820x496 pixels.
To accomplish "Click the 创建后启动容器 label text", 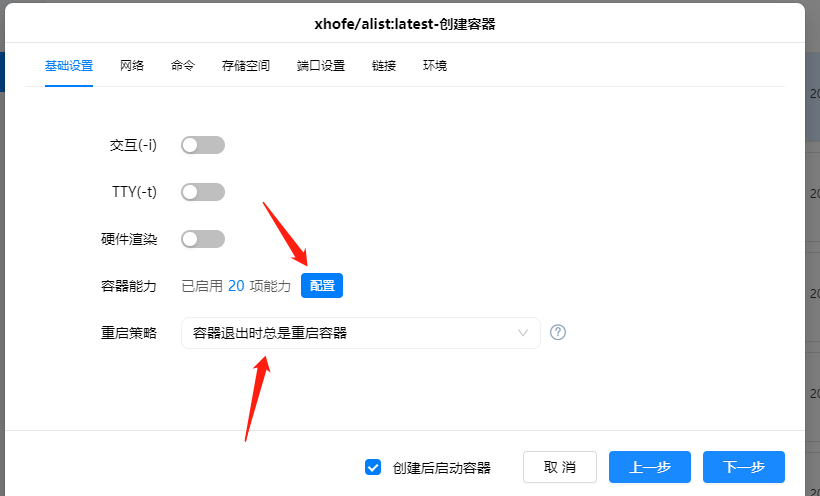I will tap(442, 468).
